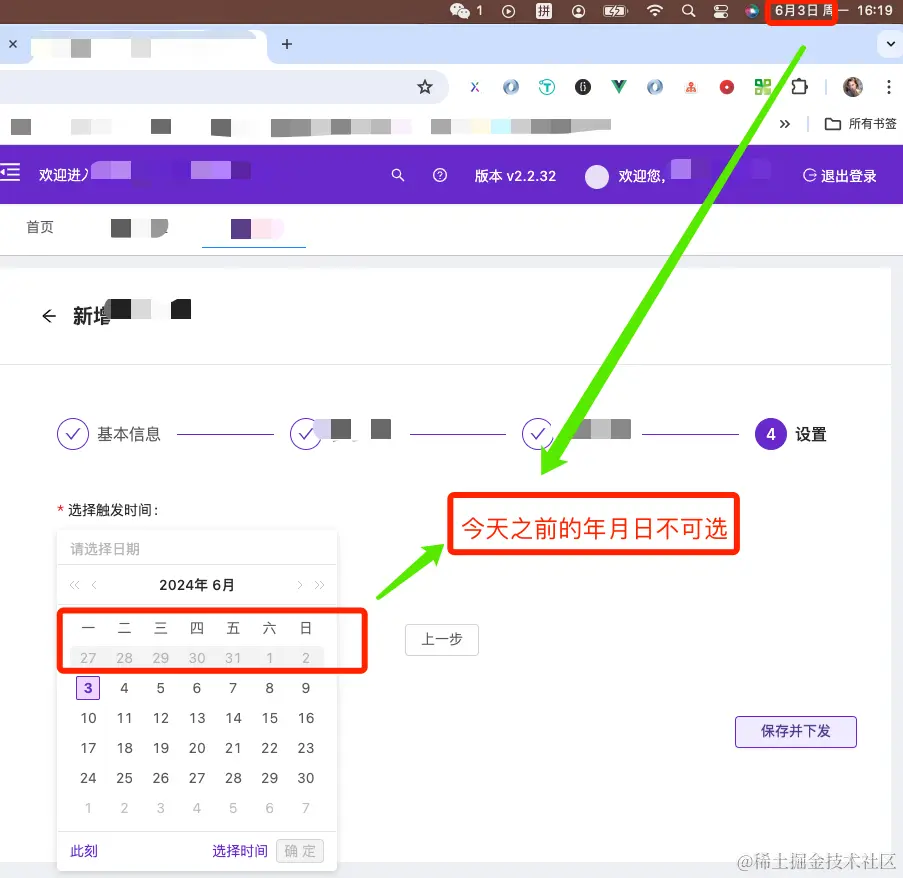Viewport: 903px width, 878px height.
Task: Go to the previous year in calendar
Action: pyautogui.click(x=74, y=585)
